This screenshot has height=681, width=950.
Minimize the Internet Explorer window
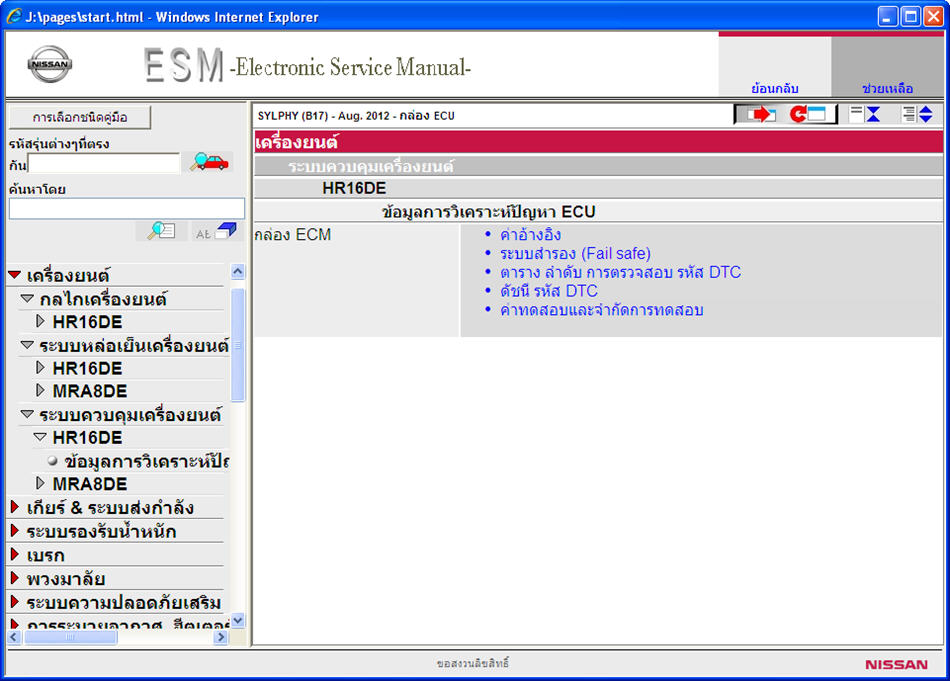(x=888, y=16)
